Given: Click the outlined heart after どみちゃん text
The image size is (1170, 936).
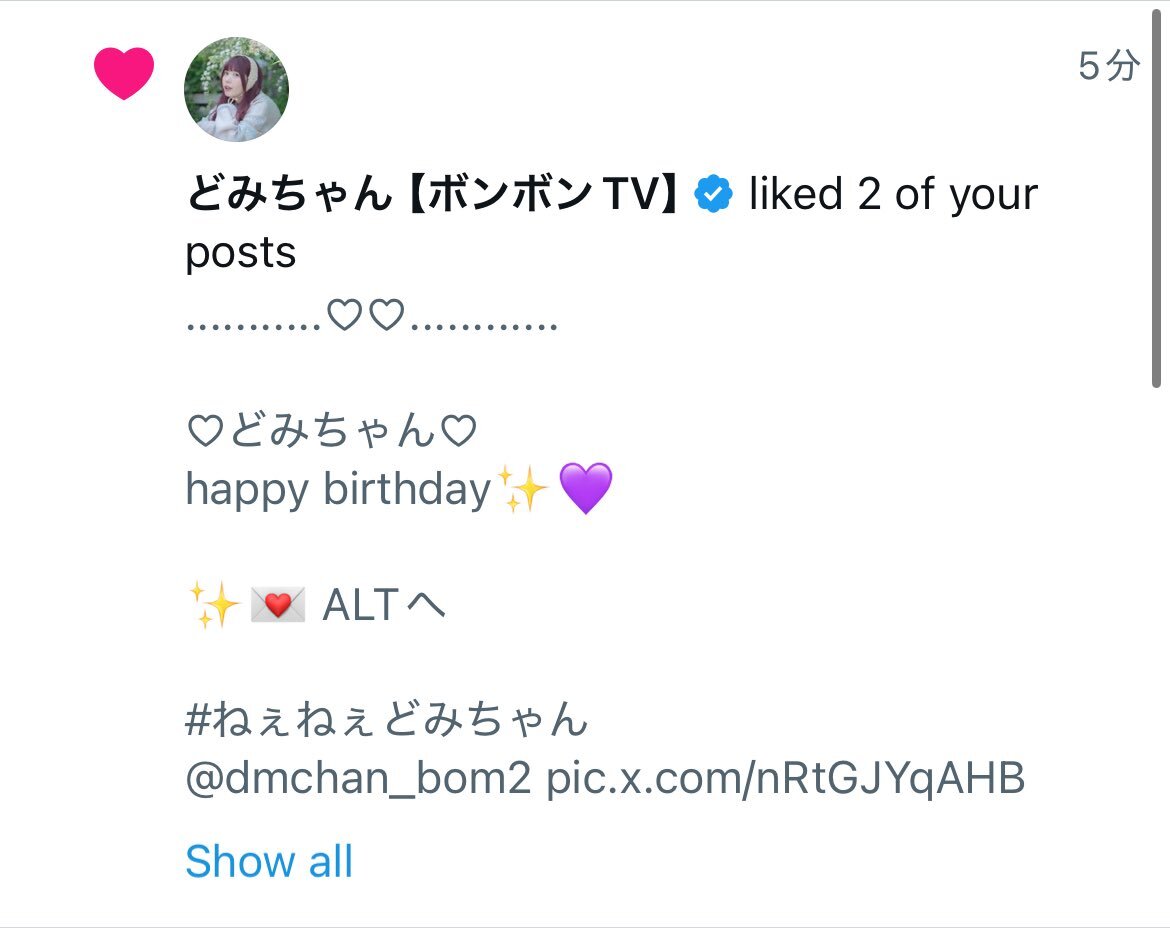Looking at the screenshot, I should 458,431.
